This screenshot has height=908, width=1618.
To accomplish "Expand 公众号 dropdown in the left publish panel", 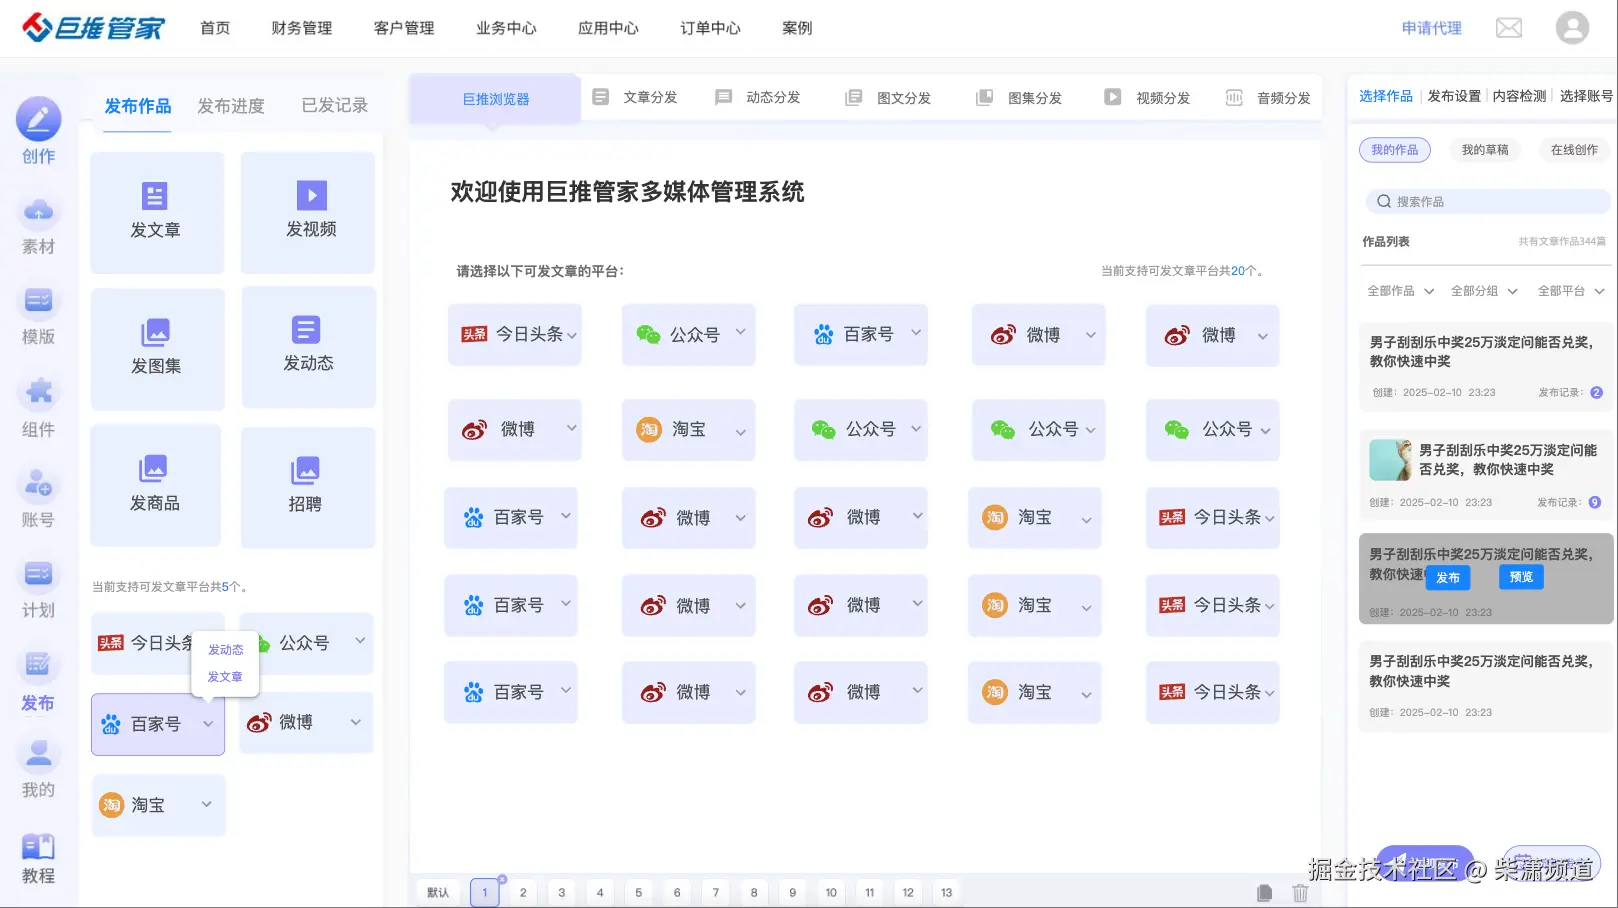I will [x=360, y=641].
